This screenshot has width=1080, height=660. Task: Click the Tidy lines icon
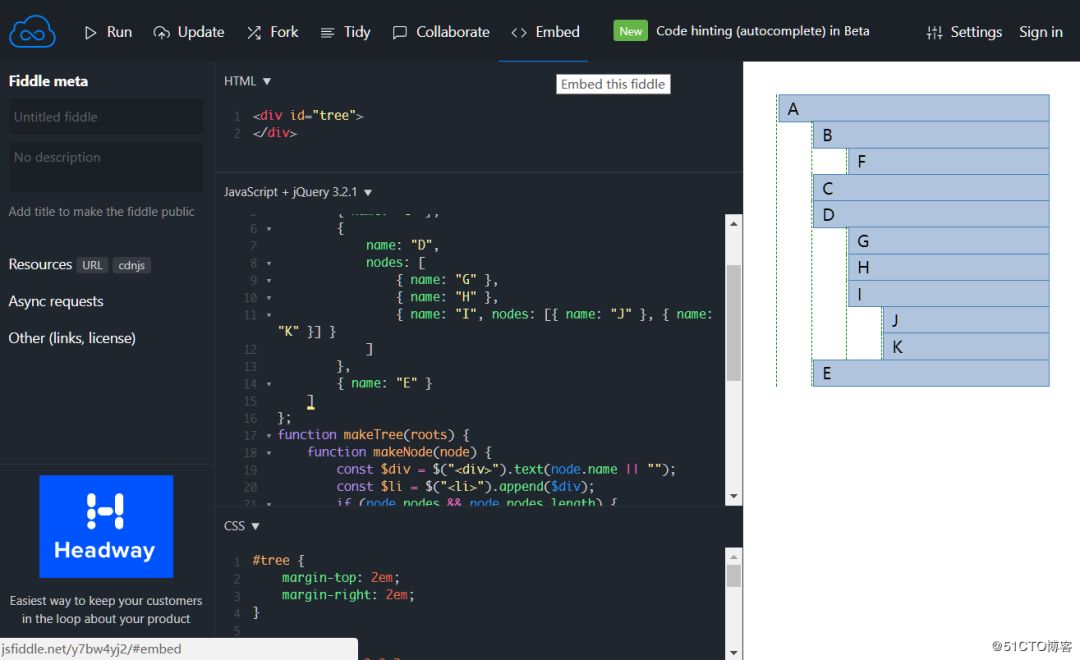click(327, 32)
